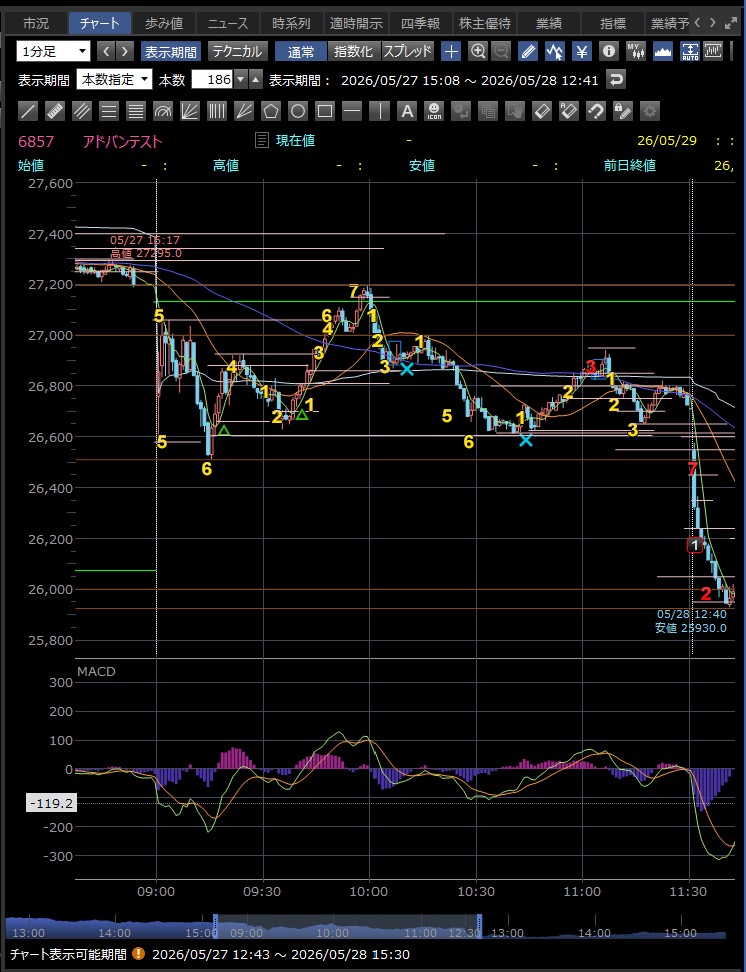This screenshot has height=972, width=746.
Task: Toggle the スプレッド spread display mode
Action: pos(407,51)
